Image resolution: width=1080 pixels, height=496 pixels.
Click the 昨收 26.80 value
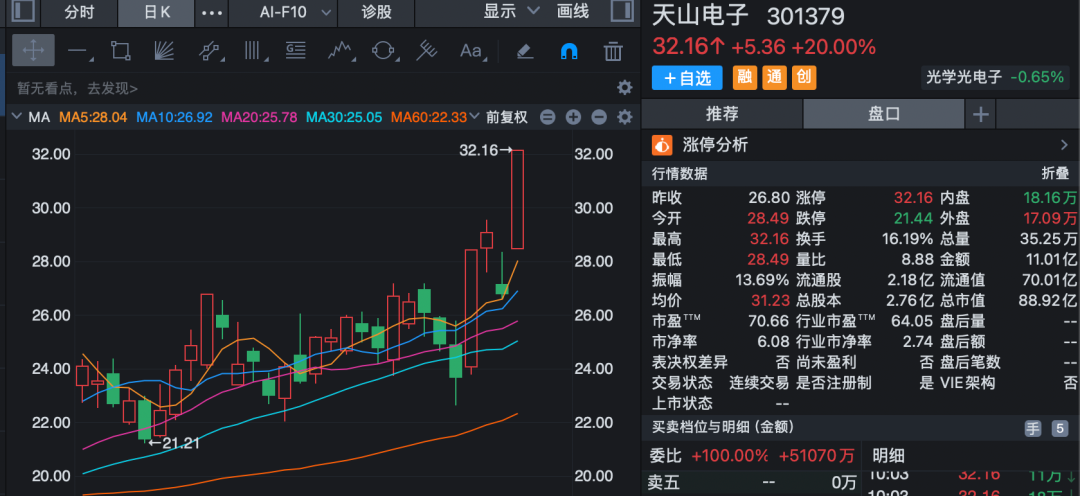tap(769, 198)
